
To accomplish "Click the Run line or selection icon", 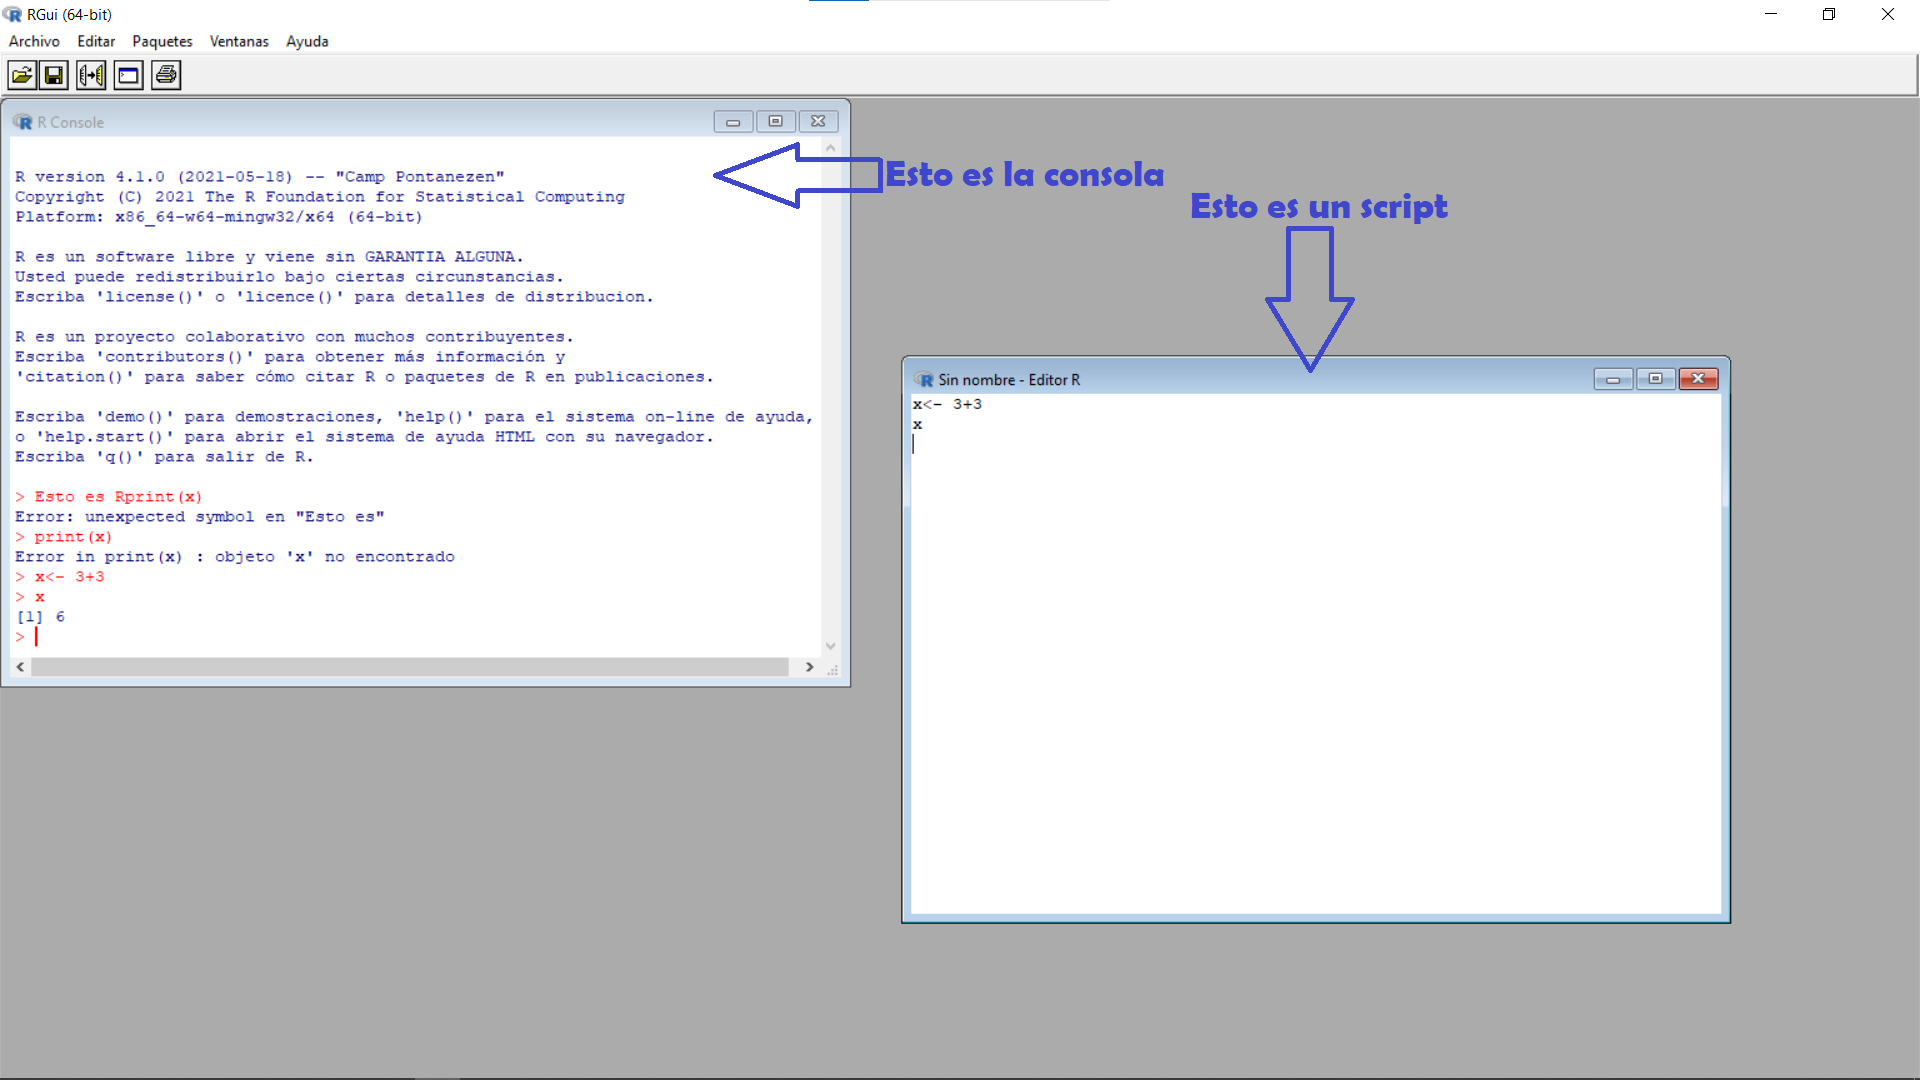I will 91,75.
